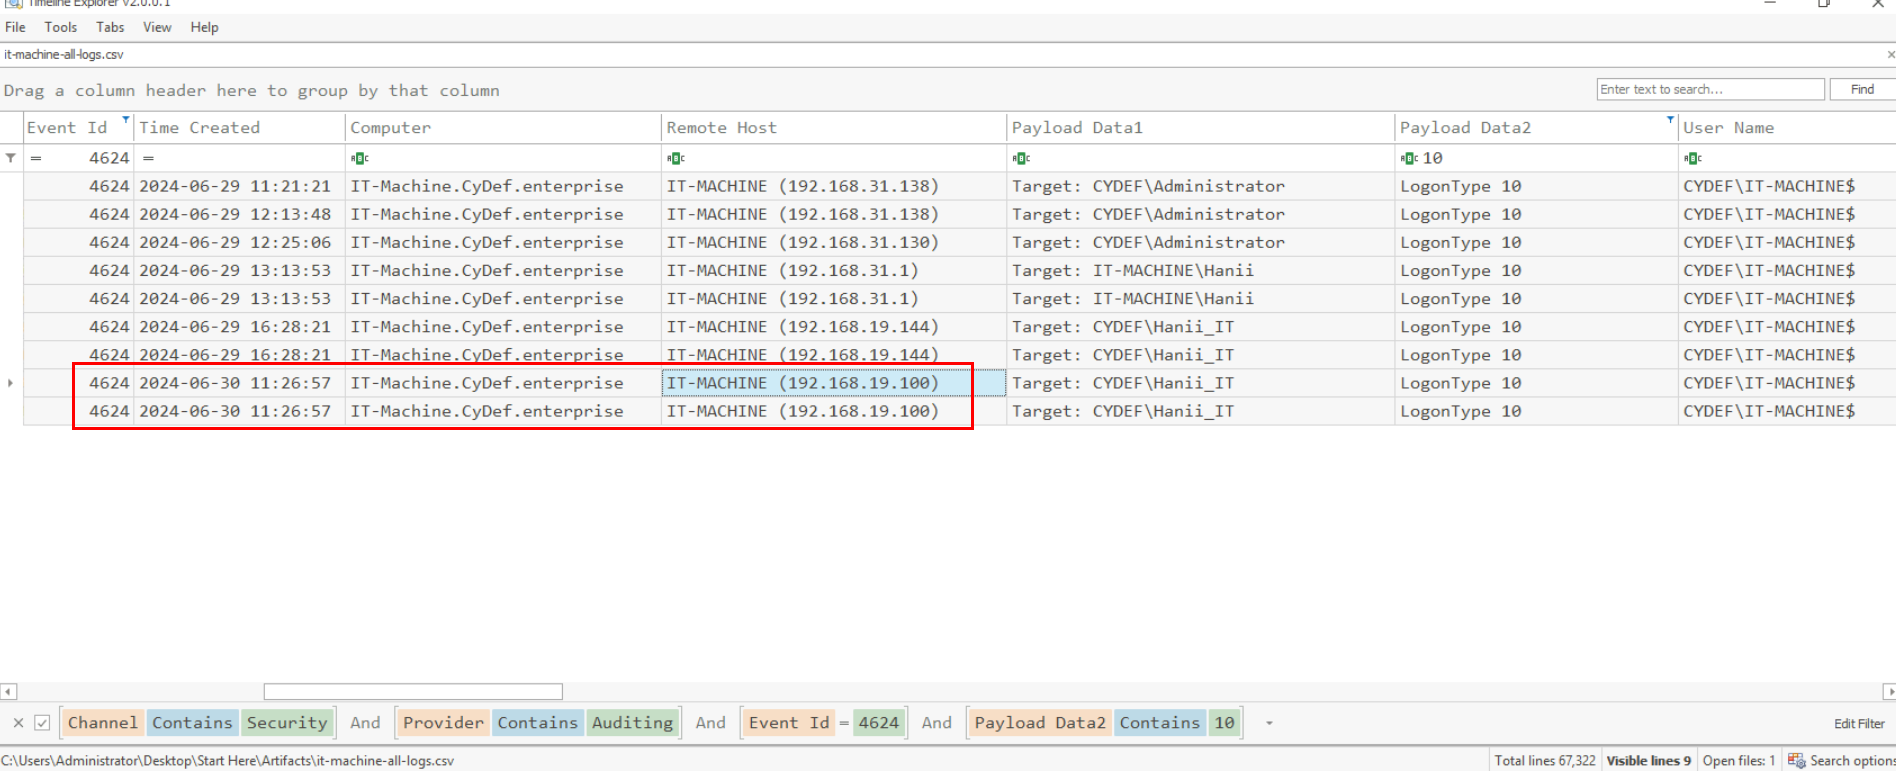Click the equals operator icon in Time Created filter
This screenshot has width=1896, height=771.
click(x=148, y=158)
